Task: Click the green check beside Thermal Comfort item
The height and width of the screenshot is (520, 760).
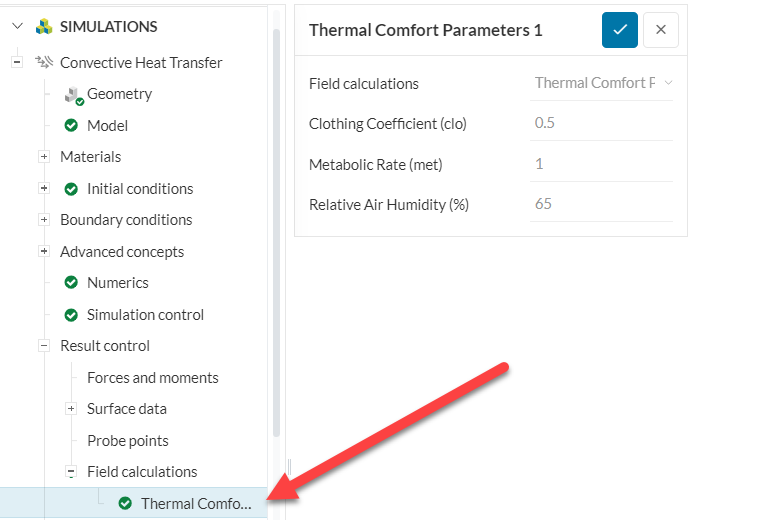Action: click(x=125, y=503)
